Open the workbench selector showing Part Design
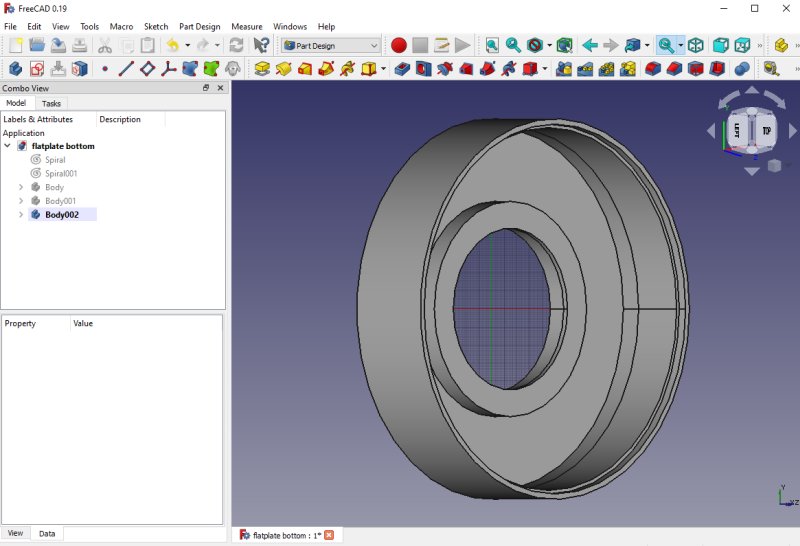 331,45
